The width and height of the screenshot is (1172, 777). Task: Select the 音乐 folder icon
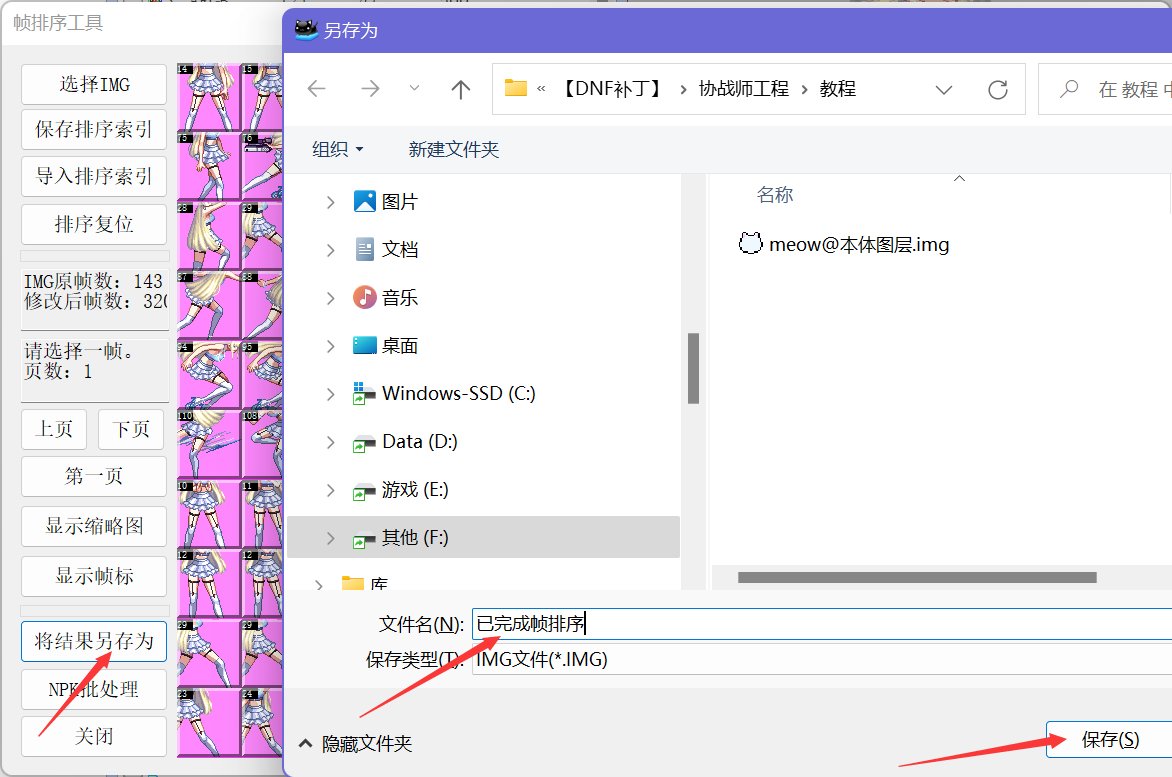[x=364, y=297]
